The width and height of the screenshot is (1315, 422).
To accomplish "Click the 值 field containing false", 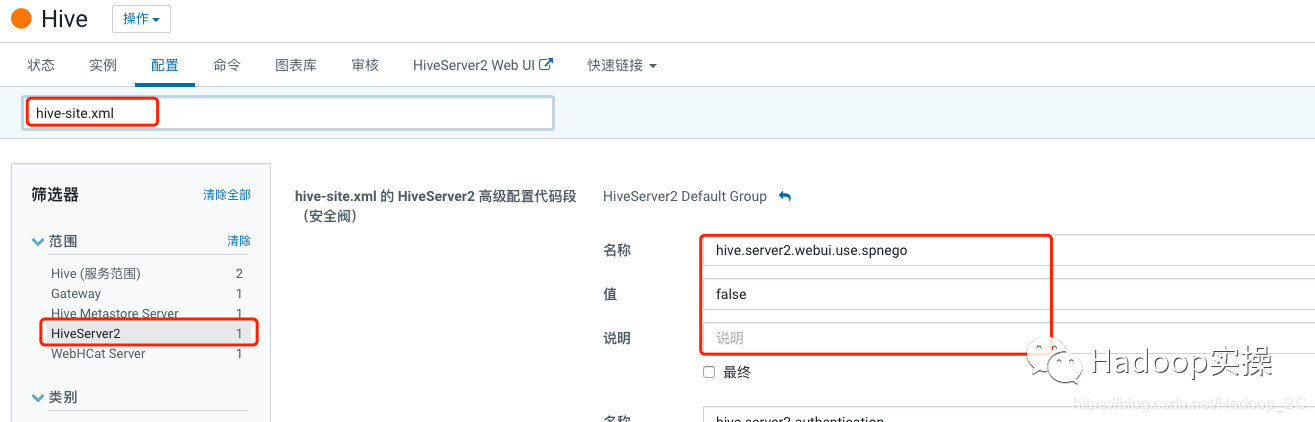I will click(x=1008, y=294).
